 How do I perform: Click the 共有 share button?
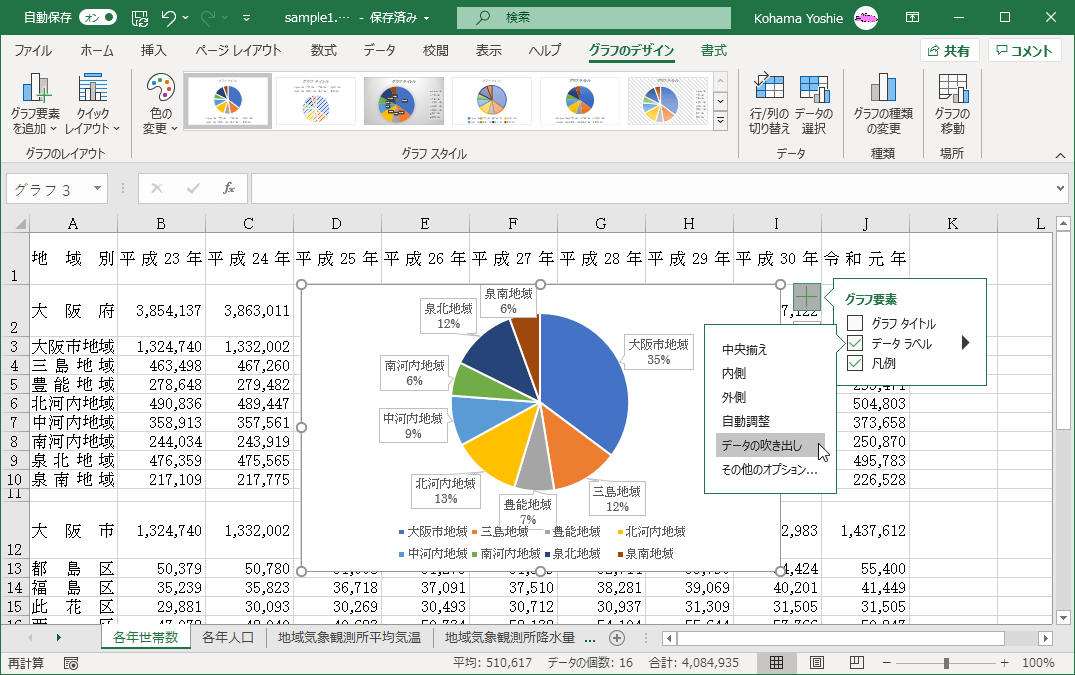[949, 51]
